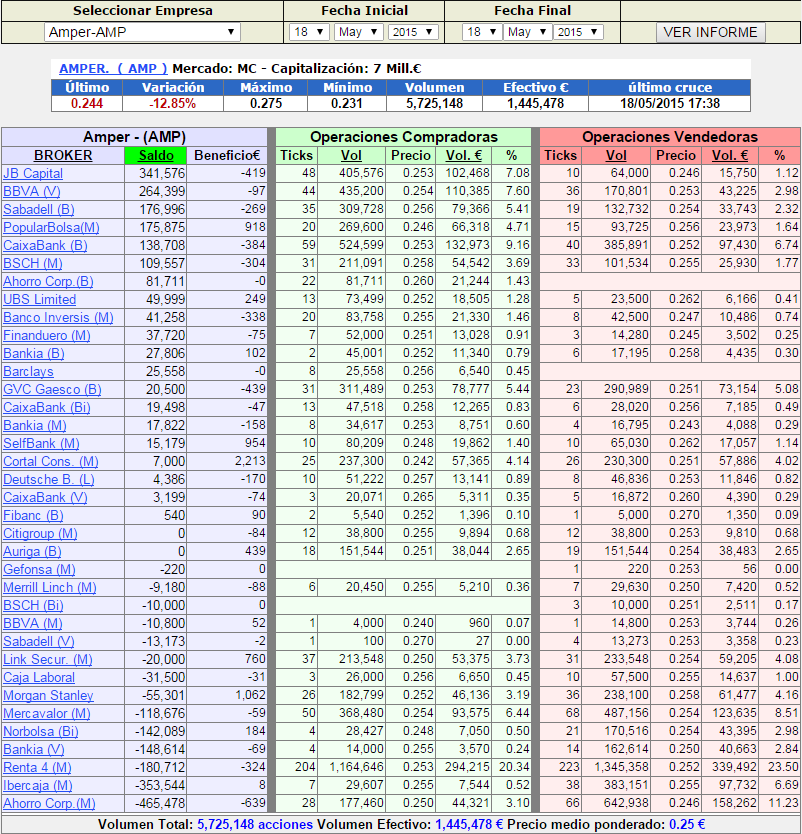The image size is (802, 834).
Task: Open the Banco Inversis (M) link
Action: coord(59,318)
